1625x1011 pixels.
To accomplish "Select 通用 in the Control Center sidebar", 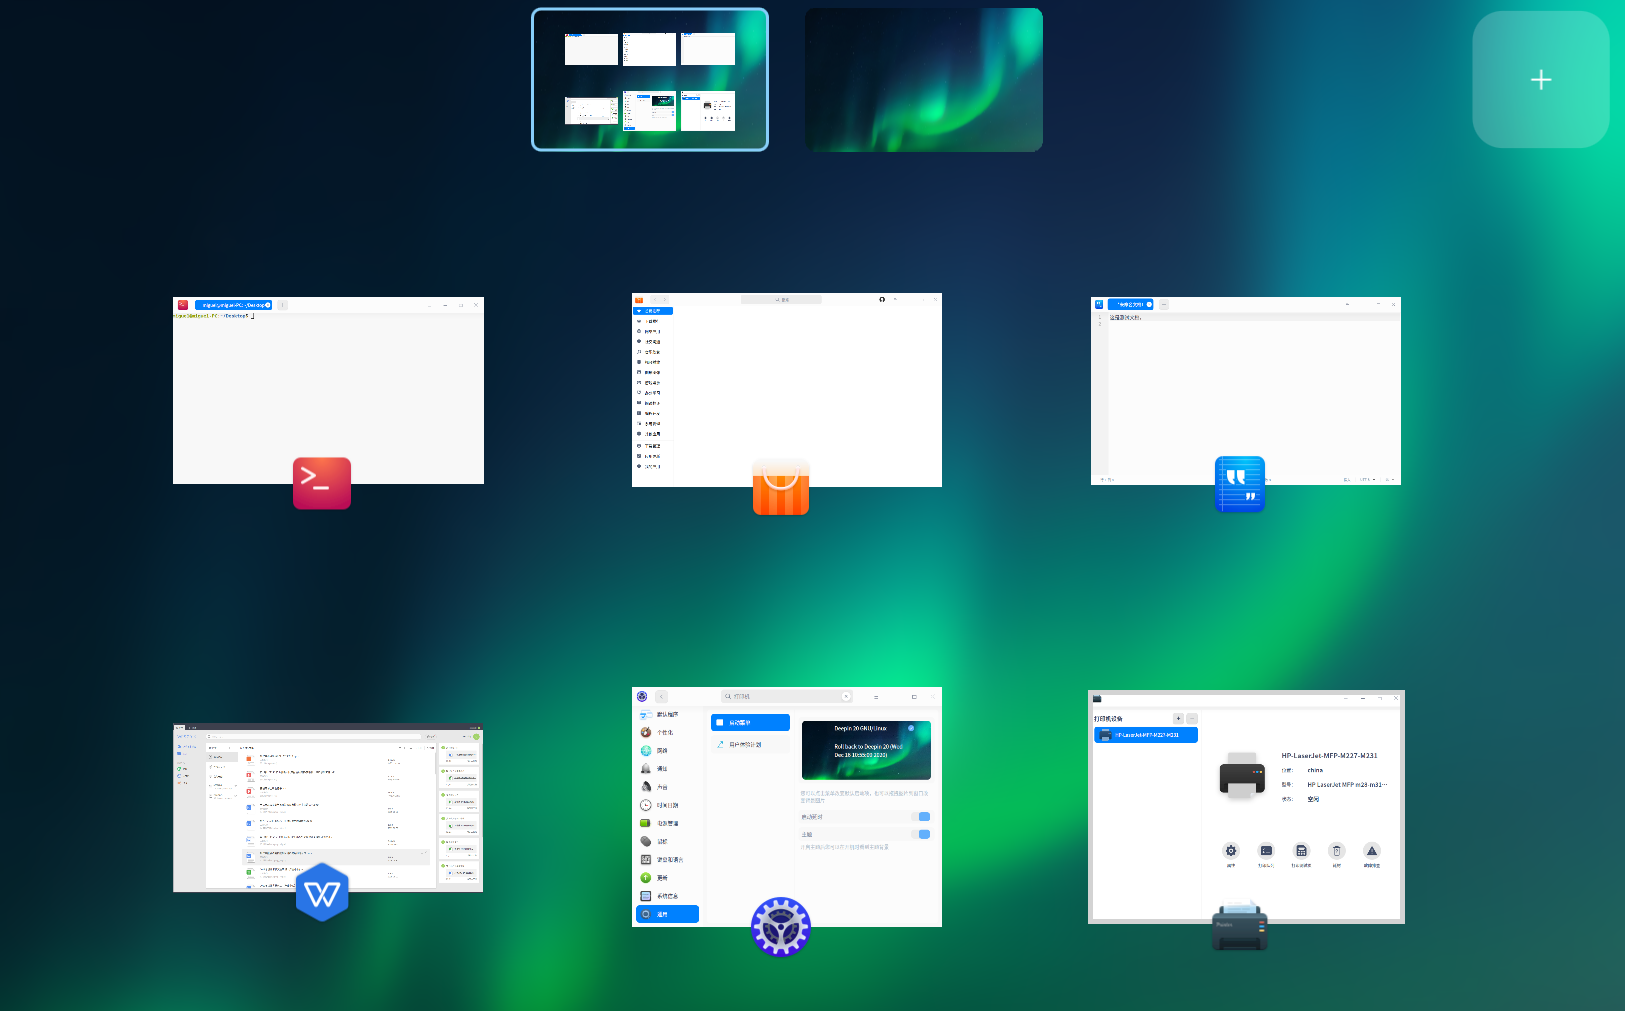I will 667,914.
